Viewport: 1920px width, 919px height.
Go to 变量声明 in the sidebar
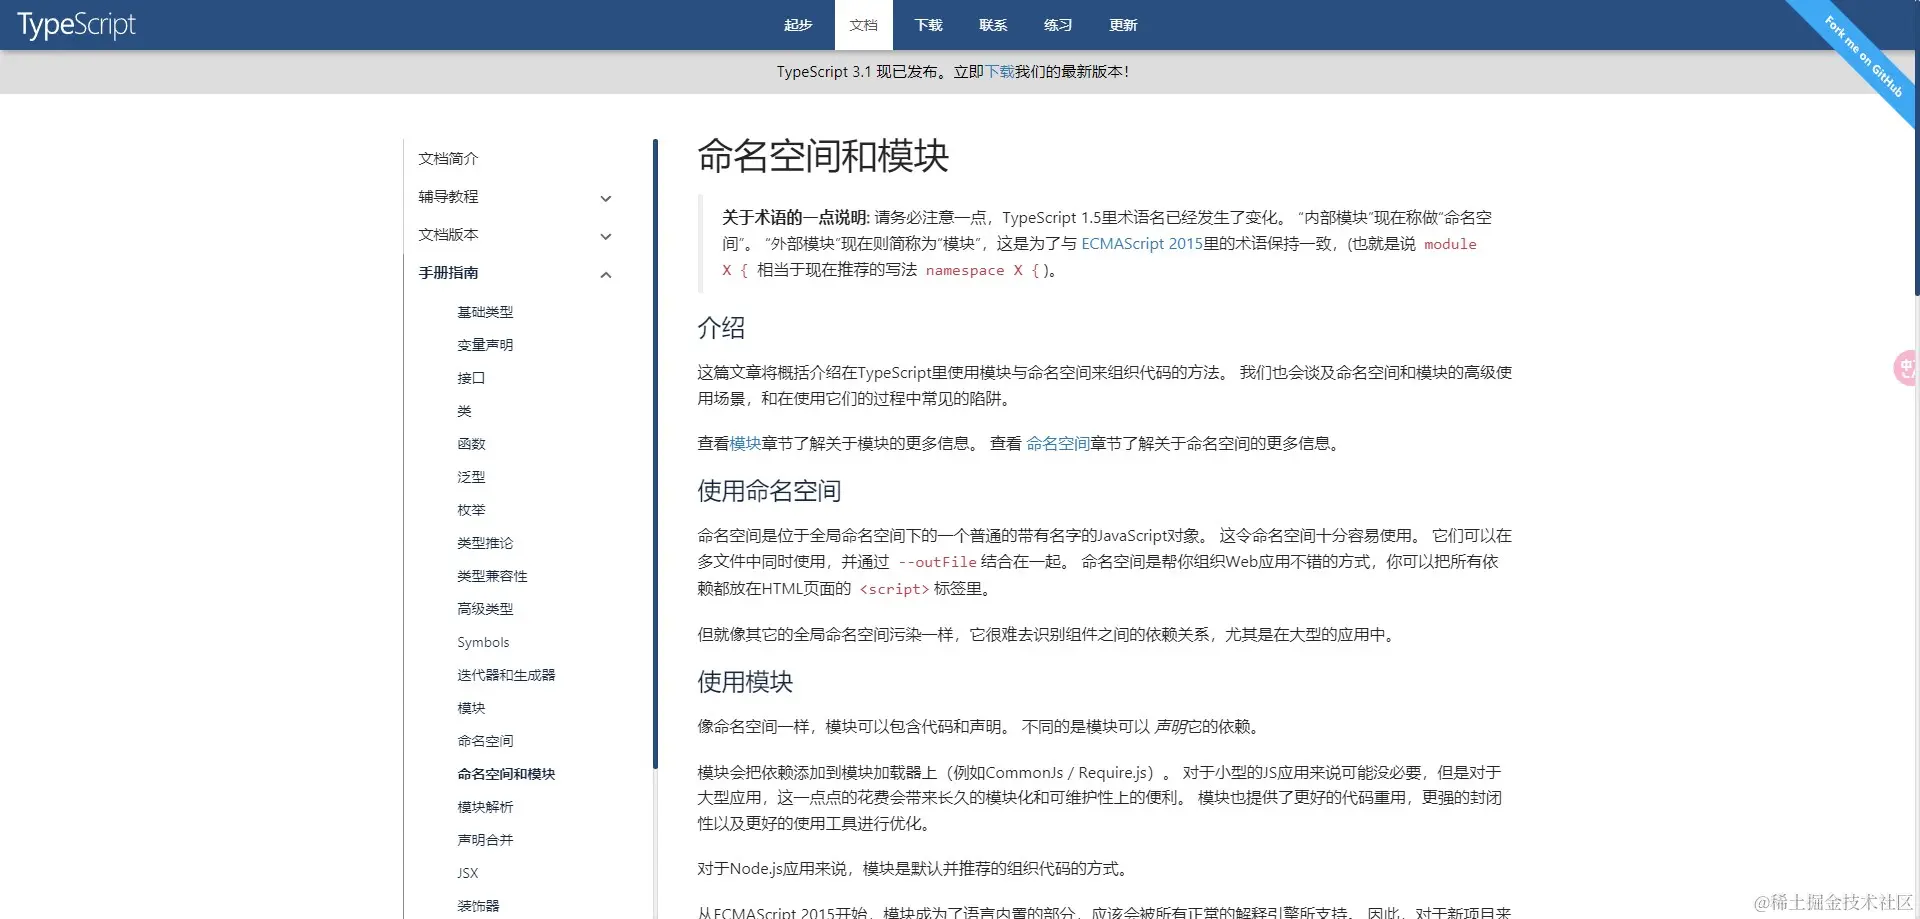485,345
